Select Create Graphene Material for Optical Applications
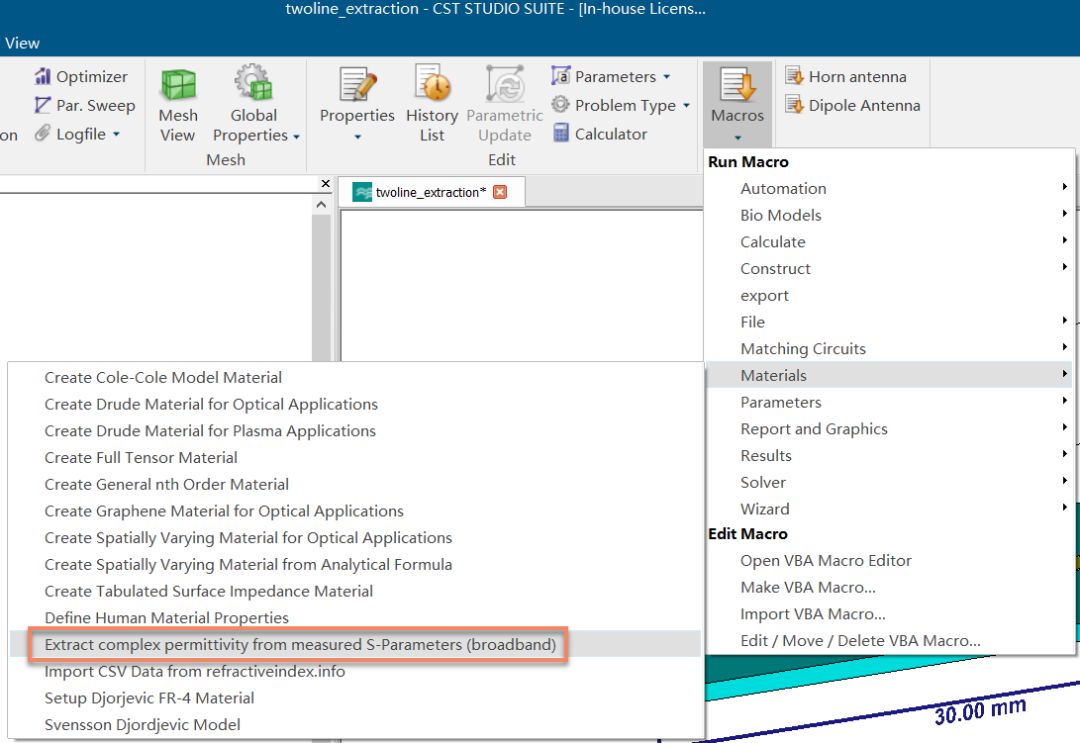 tap(355, 511)
